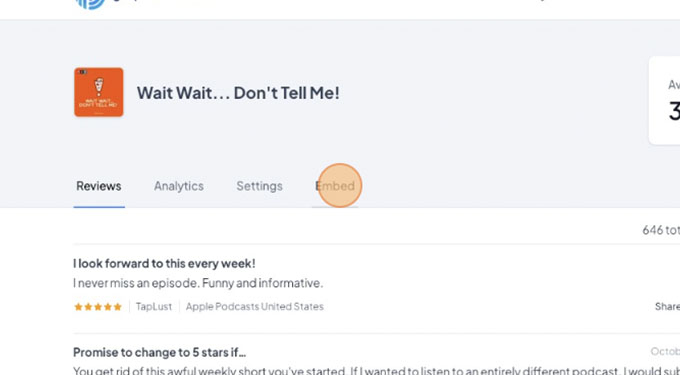
Task: Click the middle star of TapLust's rating
Action: [x=98, y=307]
